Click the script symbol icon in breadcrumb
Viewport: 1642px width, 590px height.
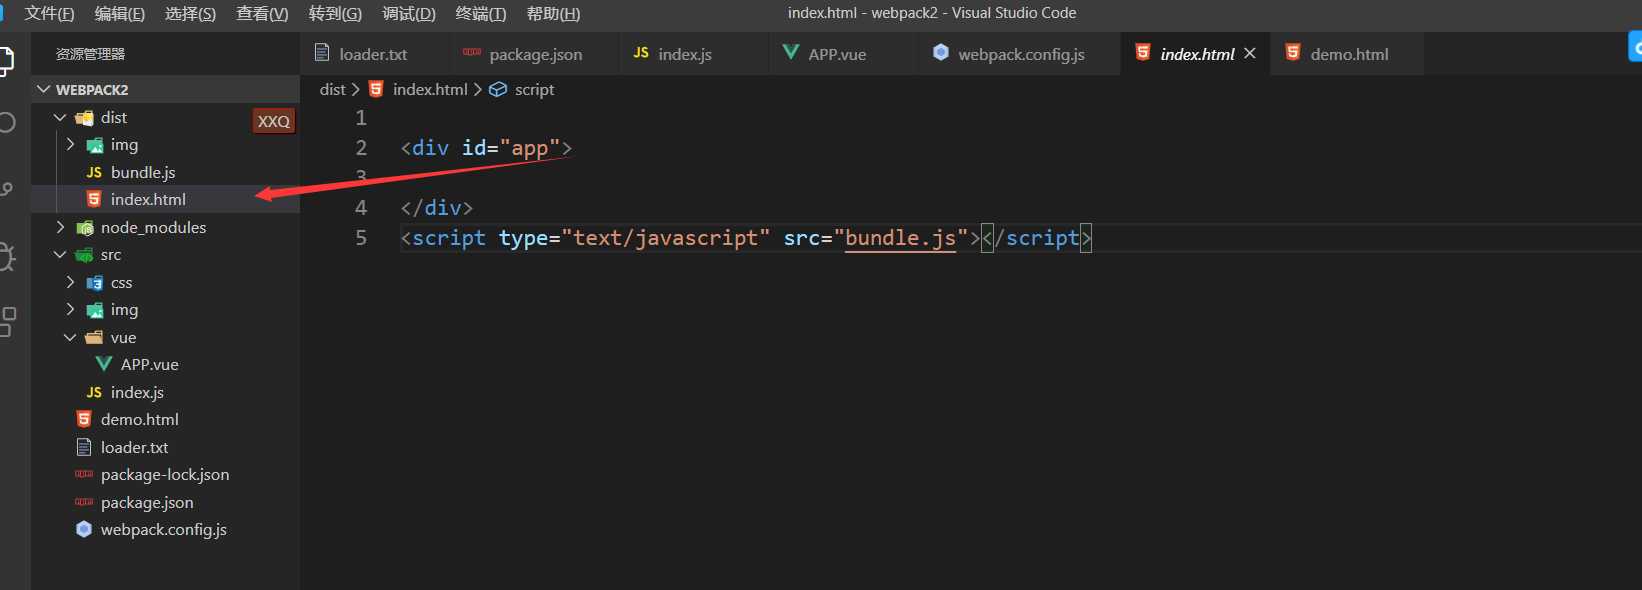point(498,89)
